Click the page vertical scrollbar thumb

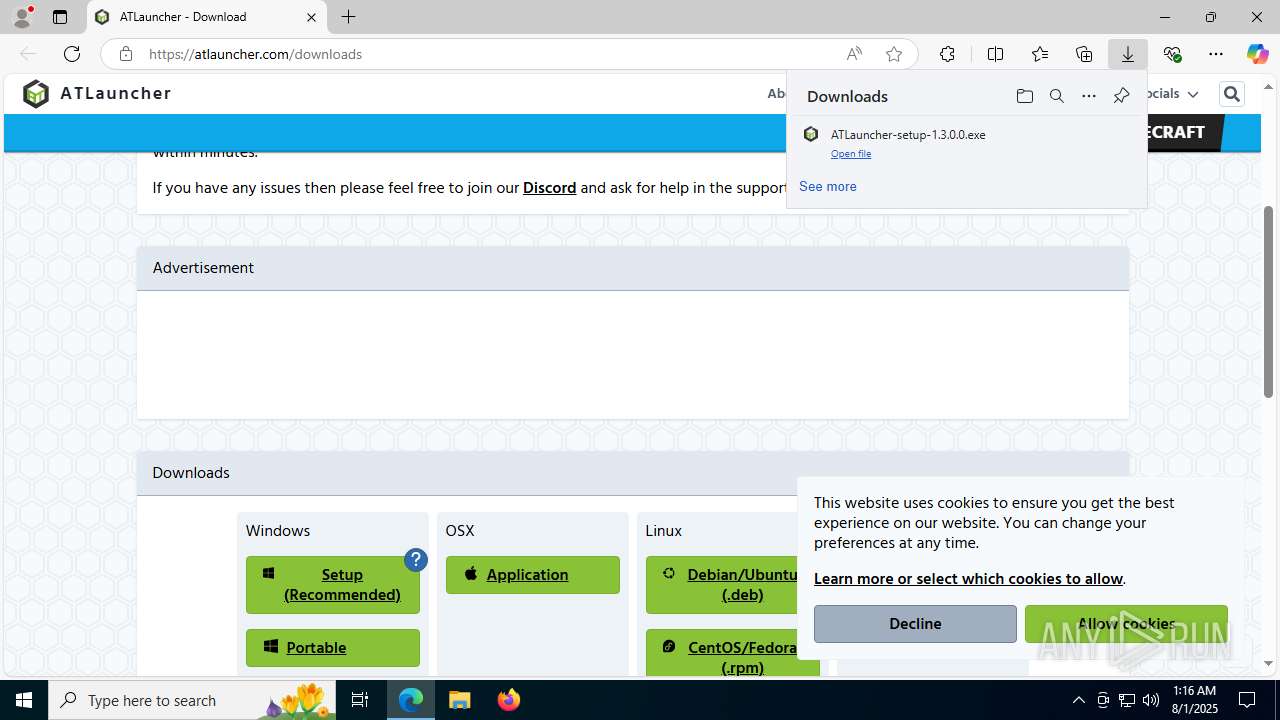click(1269, 302)
